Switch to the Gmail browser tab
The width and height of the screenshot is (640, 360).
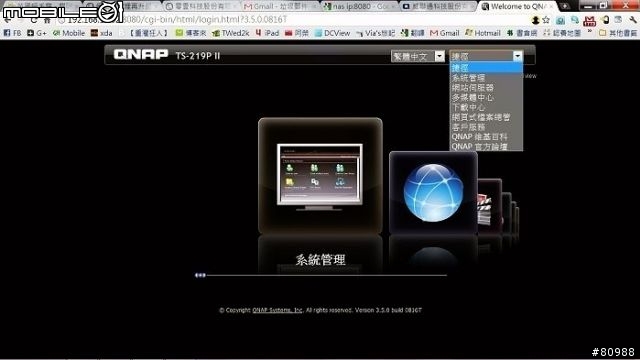pyautogui.click(x=280, y=6)
